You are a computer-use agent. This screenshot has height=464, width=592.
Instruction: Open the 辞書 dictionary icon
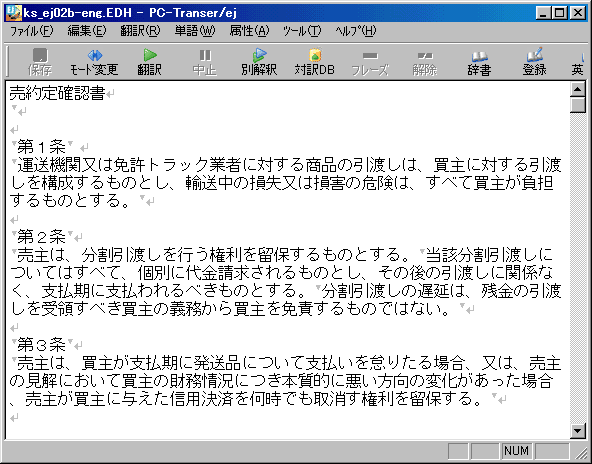(479, 62)
